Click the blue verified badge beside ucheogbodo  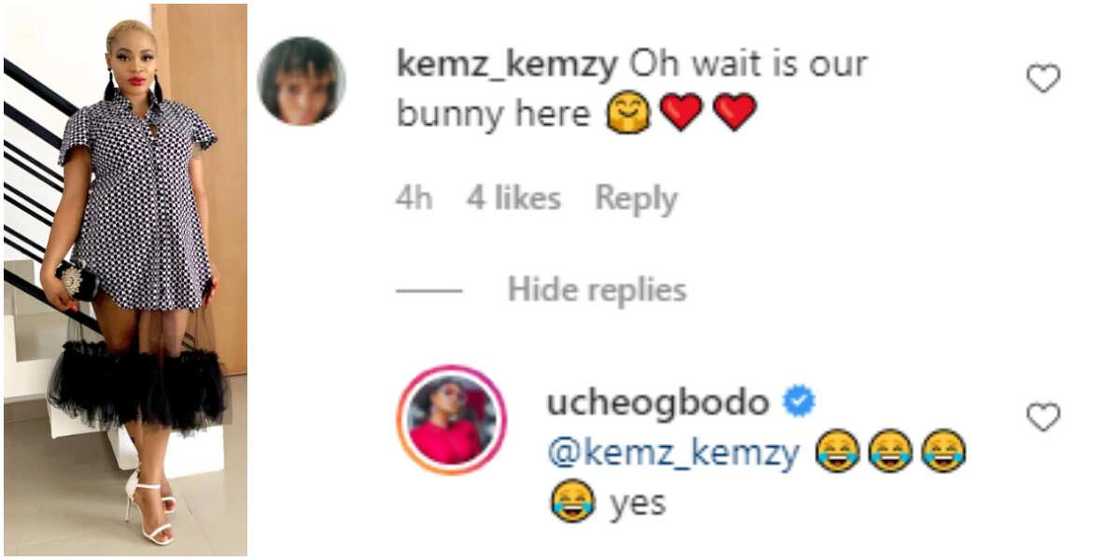pyautogui.click(x=799, y=402)
